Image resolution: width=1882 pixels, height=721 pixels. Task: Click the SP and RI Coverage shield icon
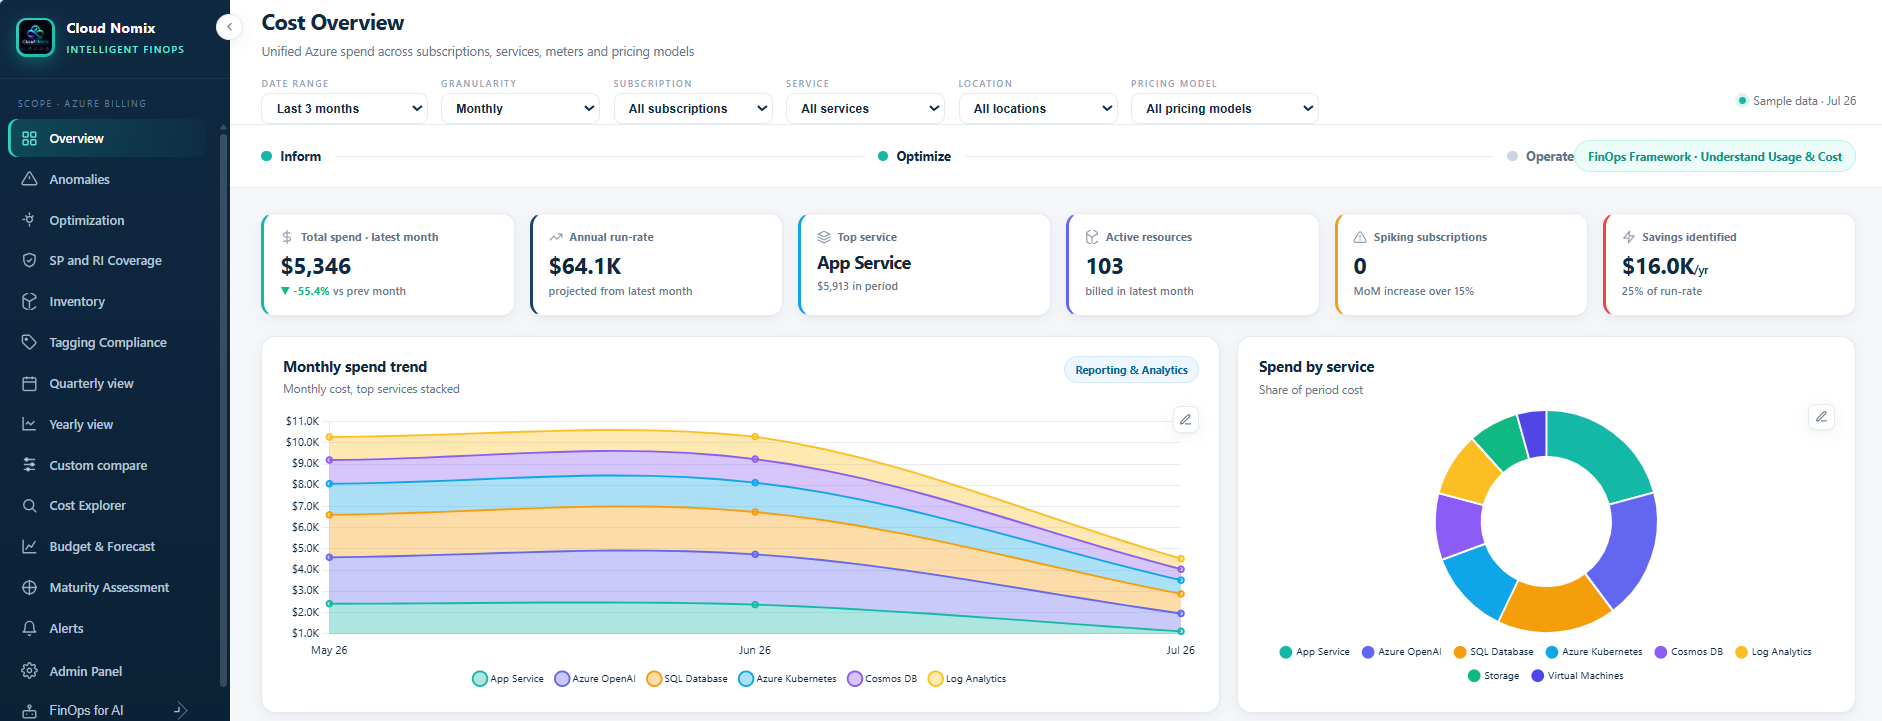click(29, 260)
